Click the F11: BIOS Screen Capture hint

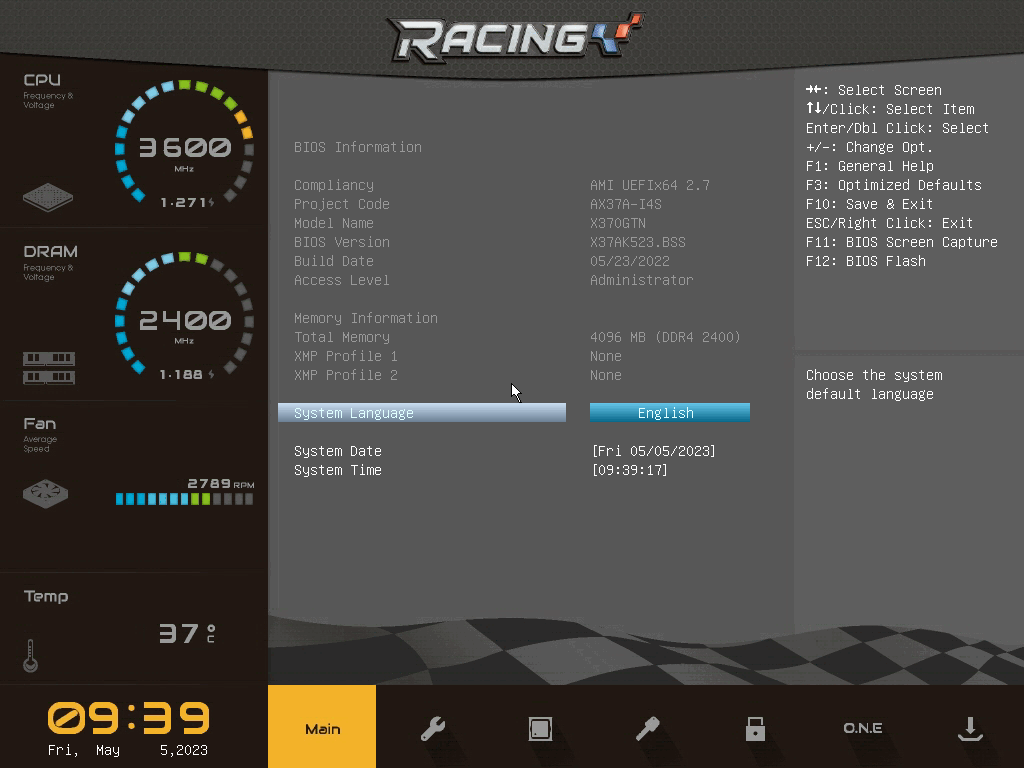pos(901,242)
